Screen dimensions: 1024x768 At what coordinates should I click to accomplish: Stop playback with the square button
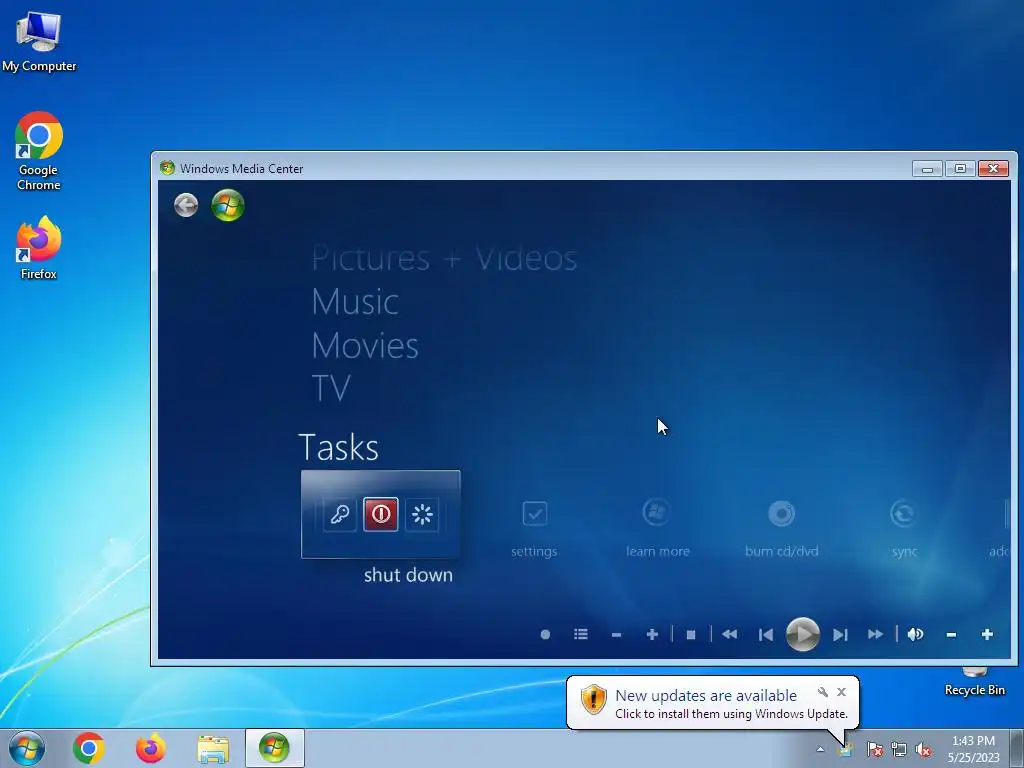pos(691,635)
